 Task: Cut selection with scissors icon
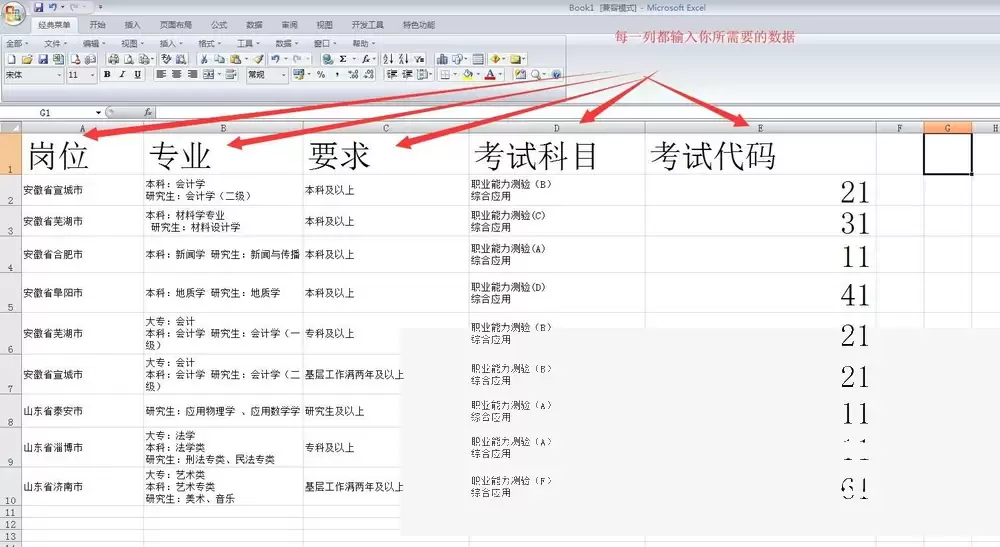click(x=203, y=59)
